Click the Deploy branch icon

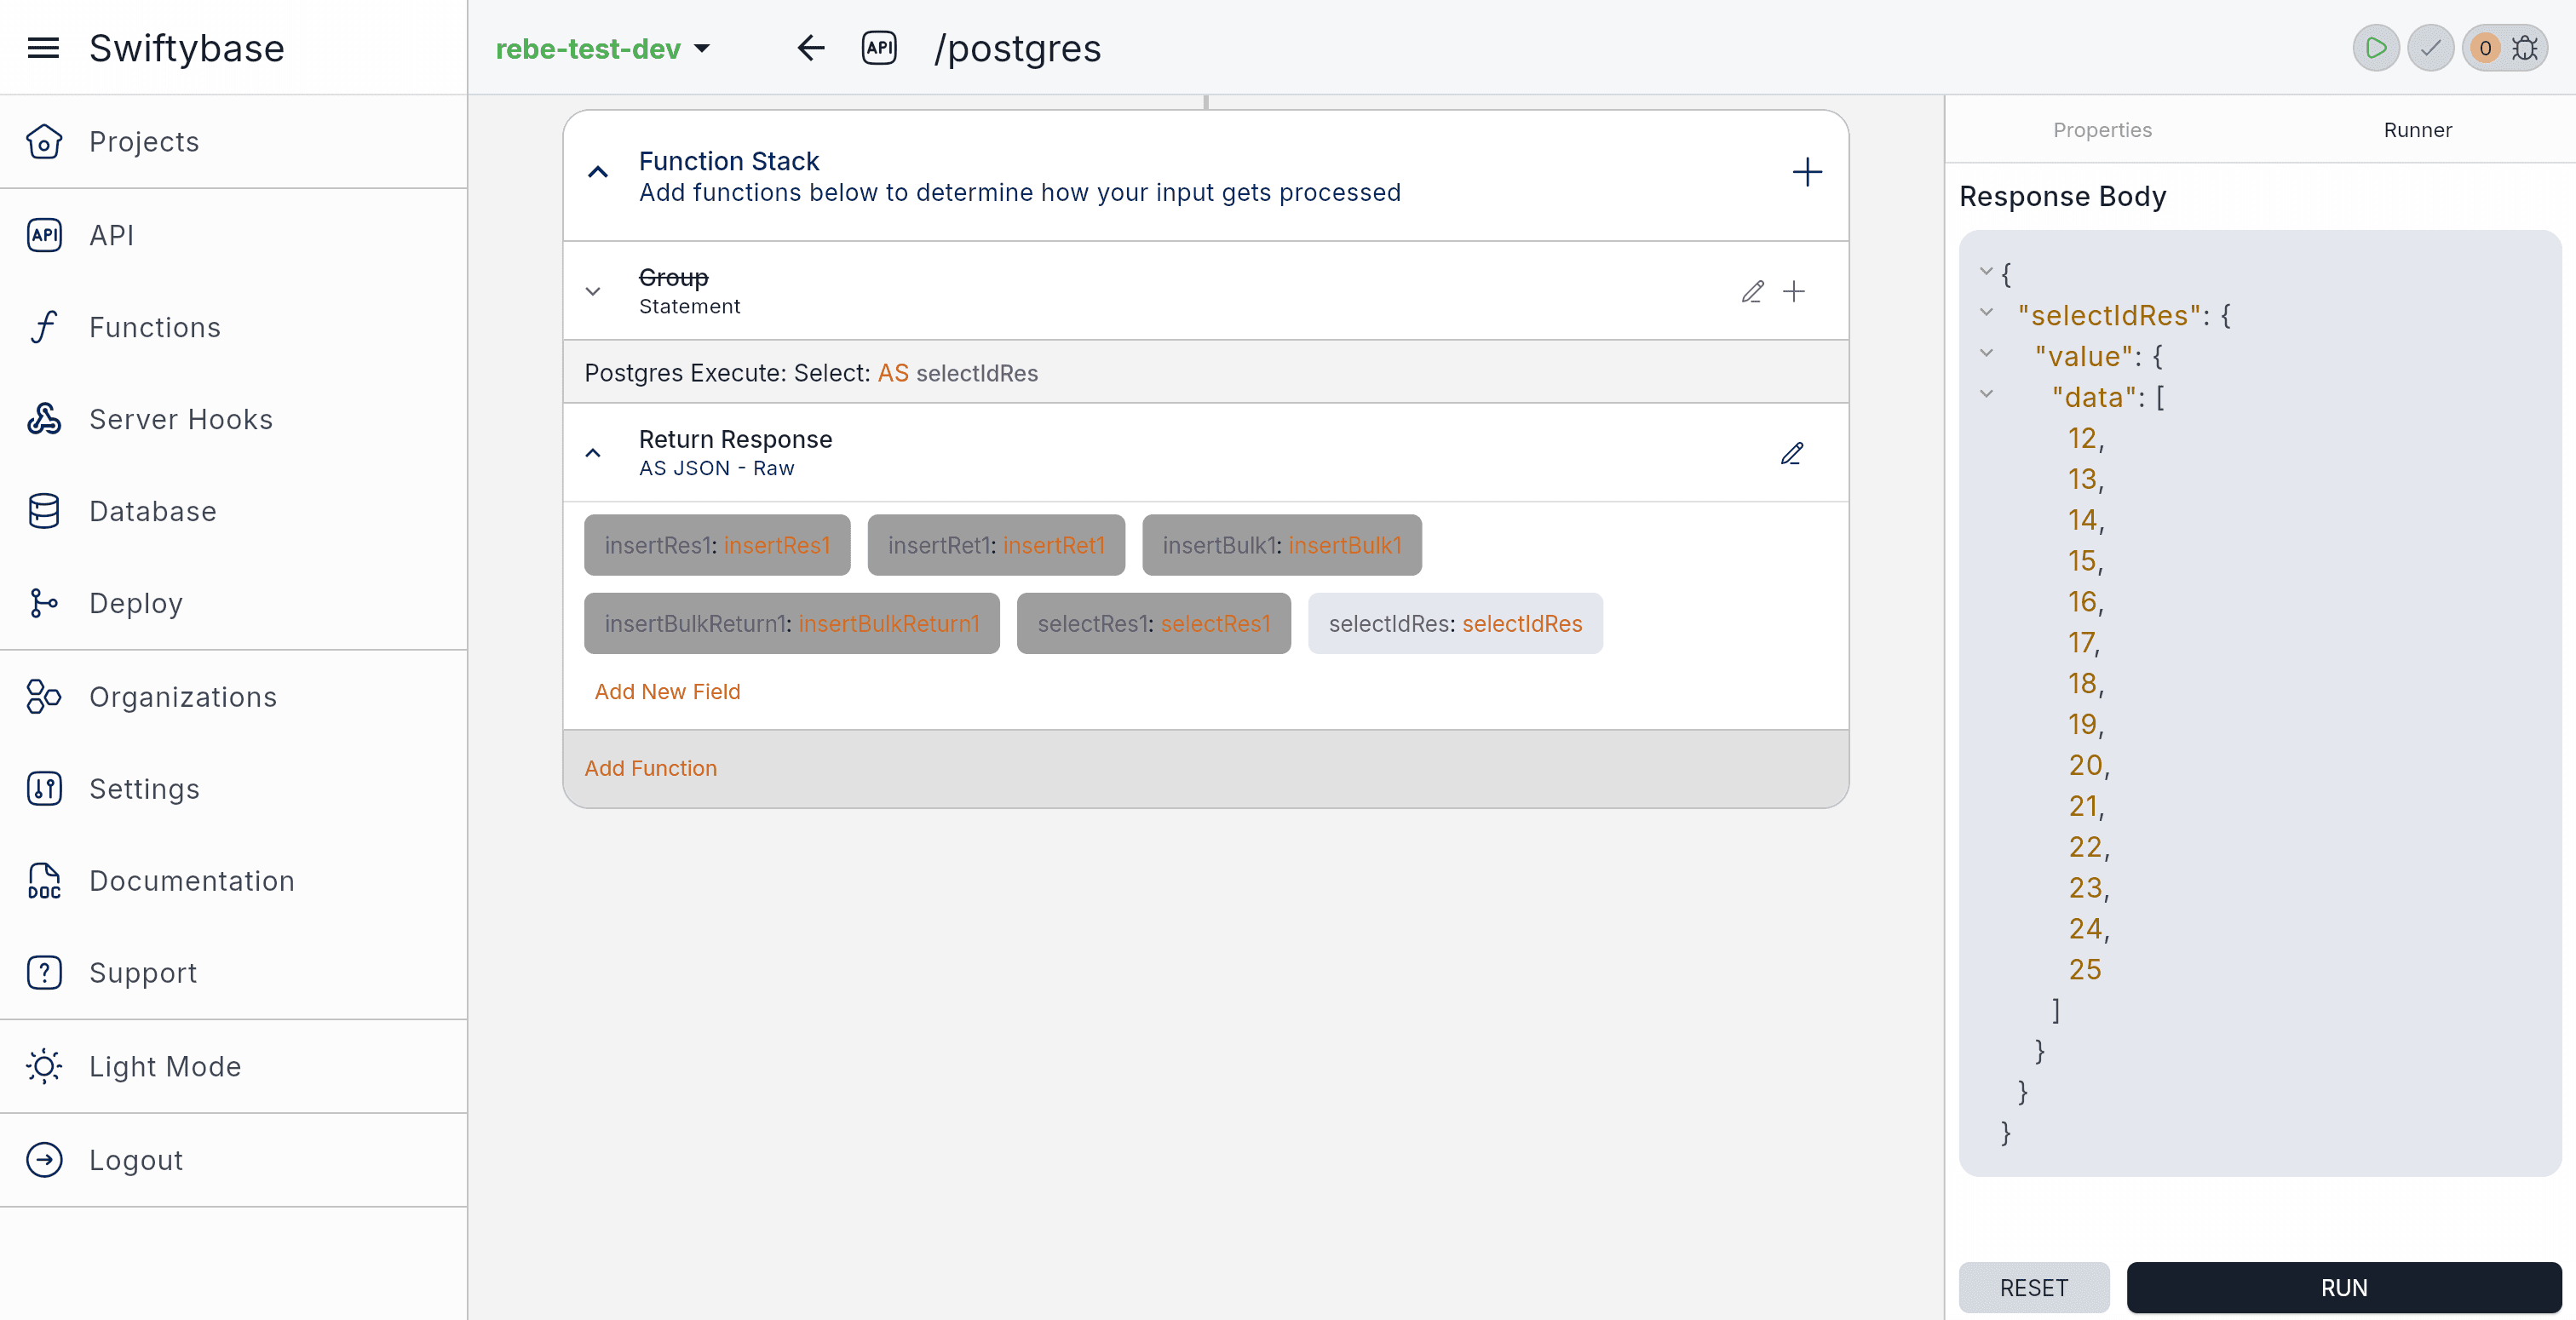(44, 603)
